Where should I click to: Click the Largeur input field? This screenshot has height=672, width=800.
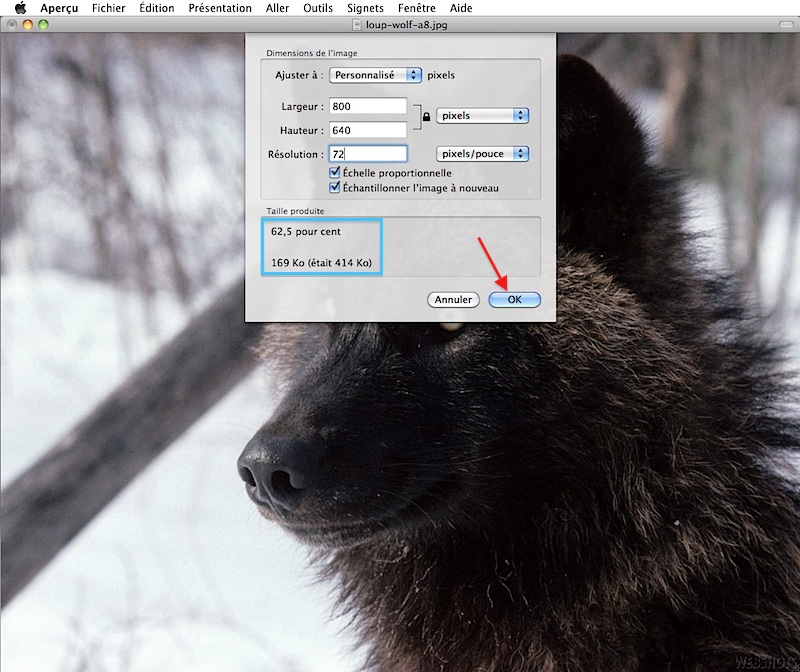(367, 106)
